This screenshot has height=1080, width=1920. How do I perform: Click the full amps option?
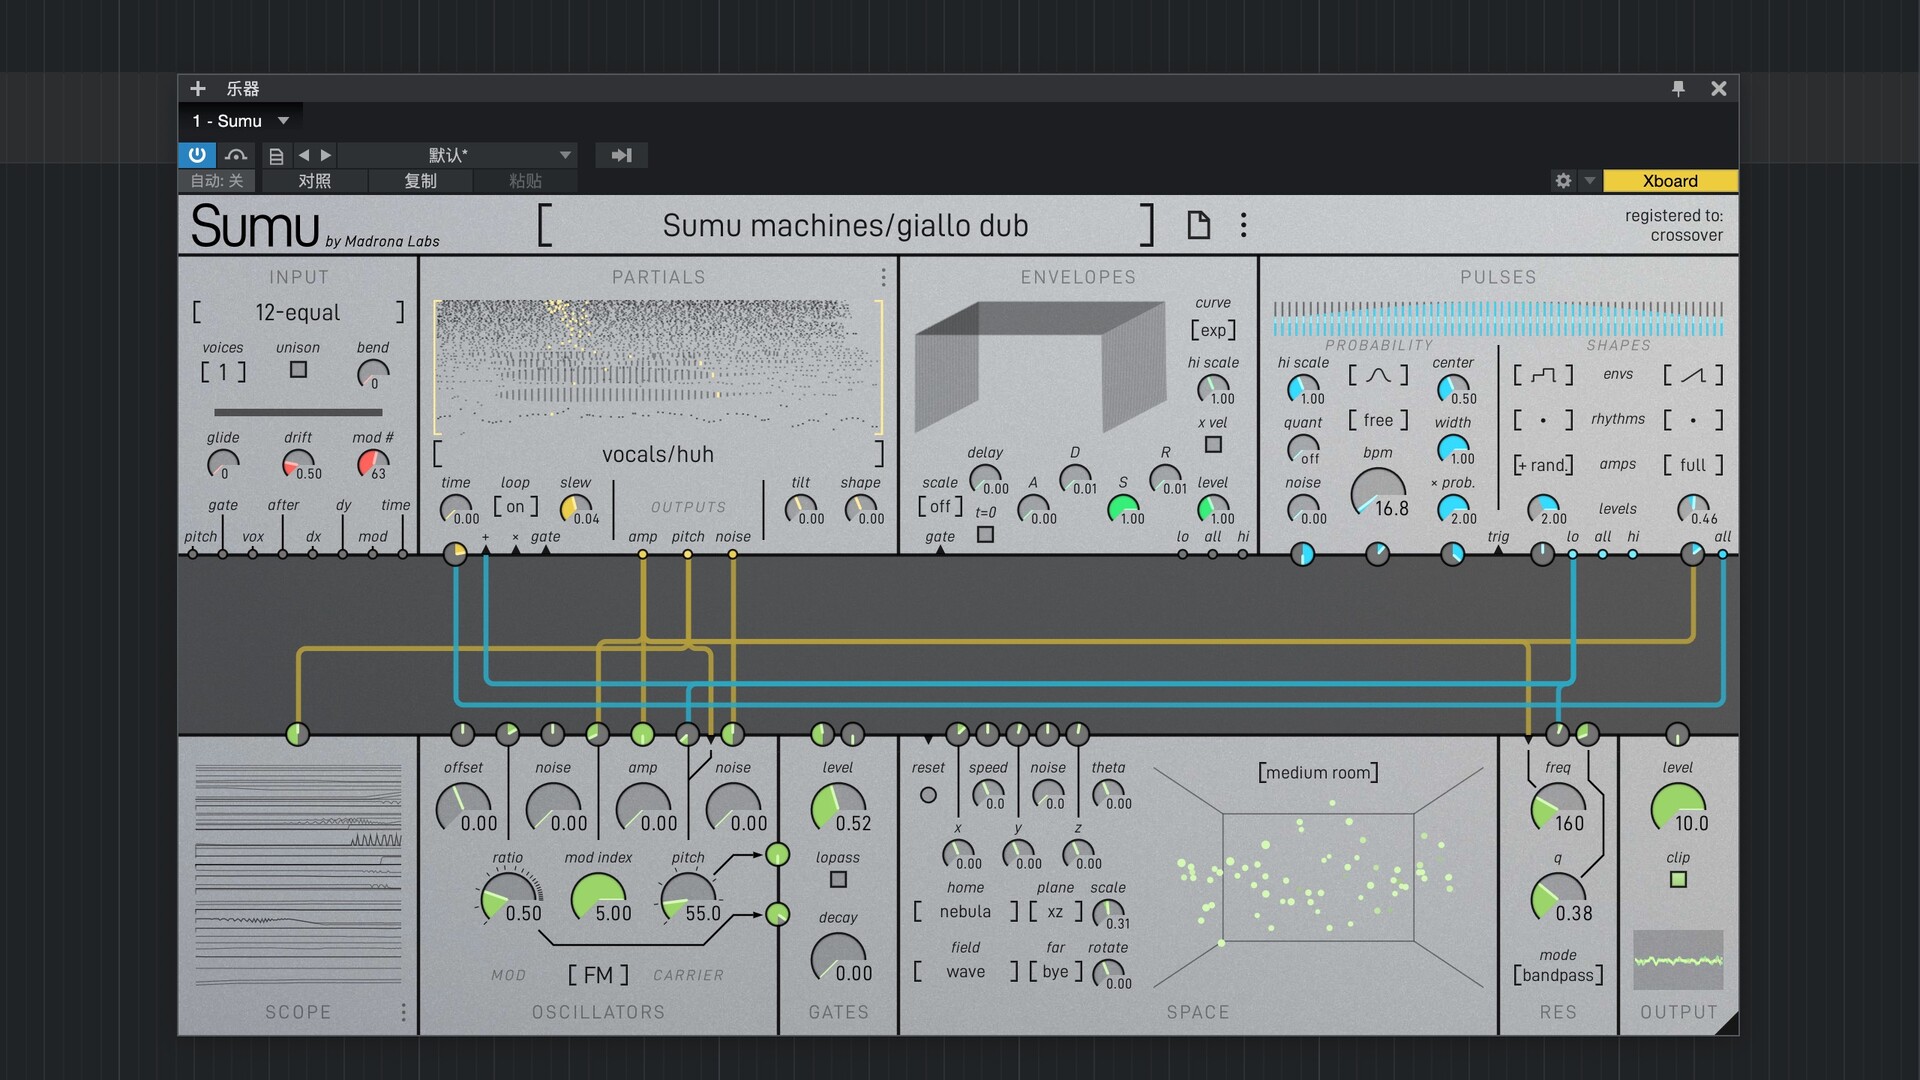click(x=1693, y=465)
